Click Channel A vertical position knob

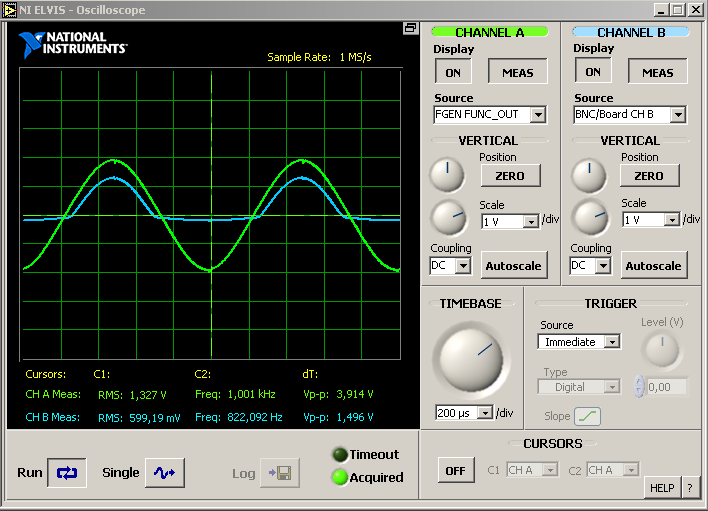(x=447, y=175)
